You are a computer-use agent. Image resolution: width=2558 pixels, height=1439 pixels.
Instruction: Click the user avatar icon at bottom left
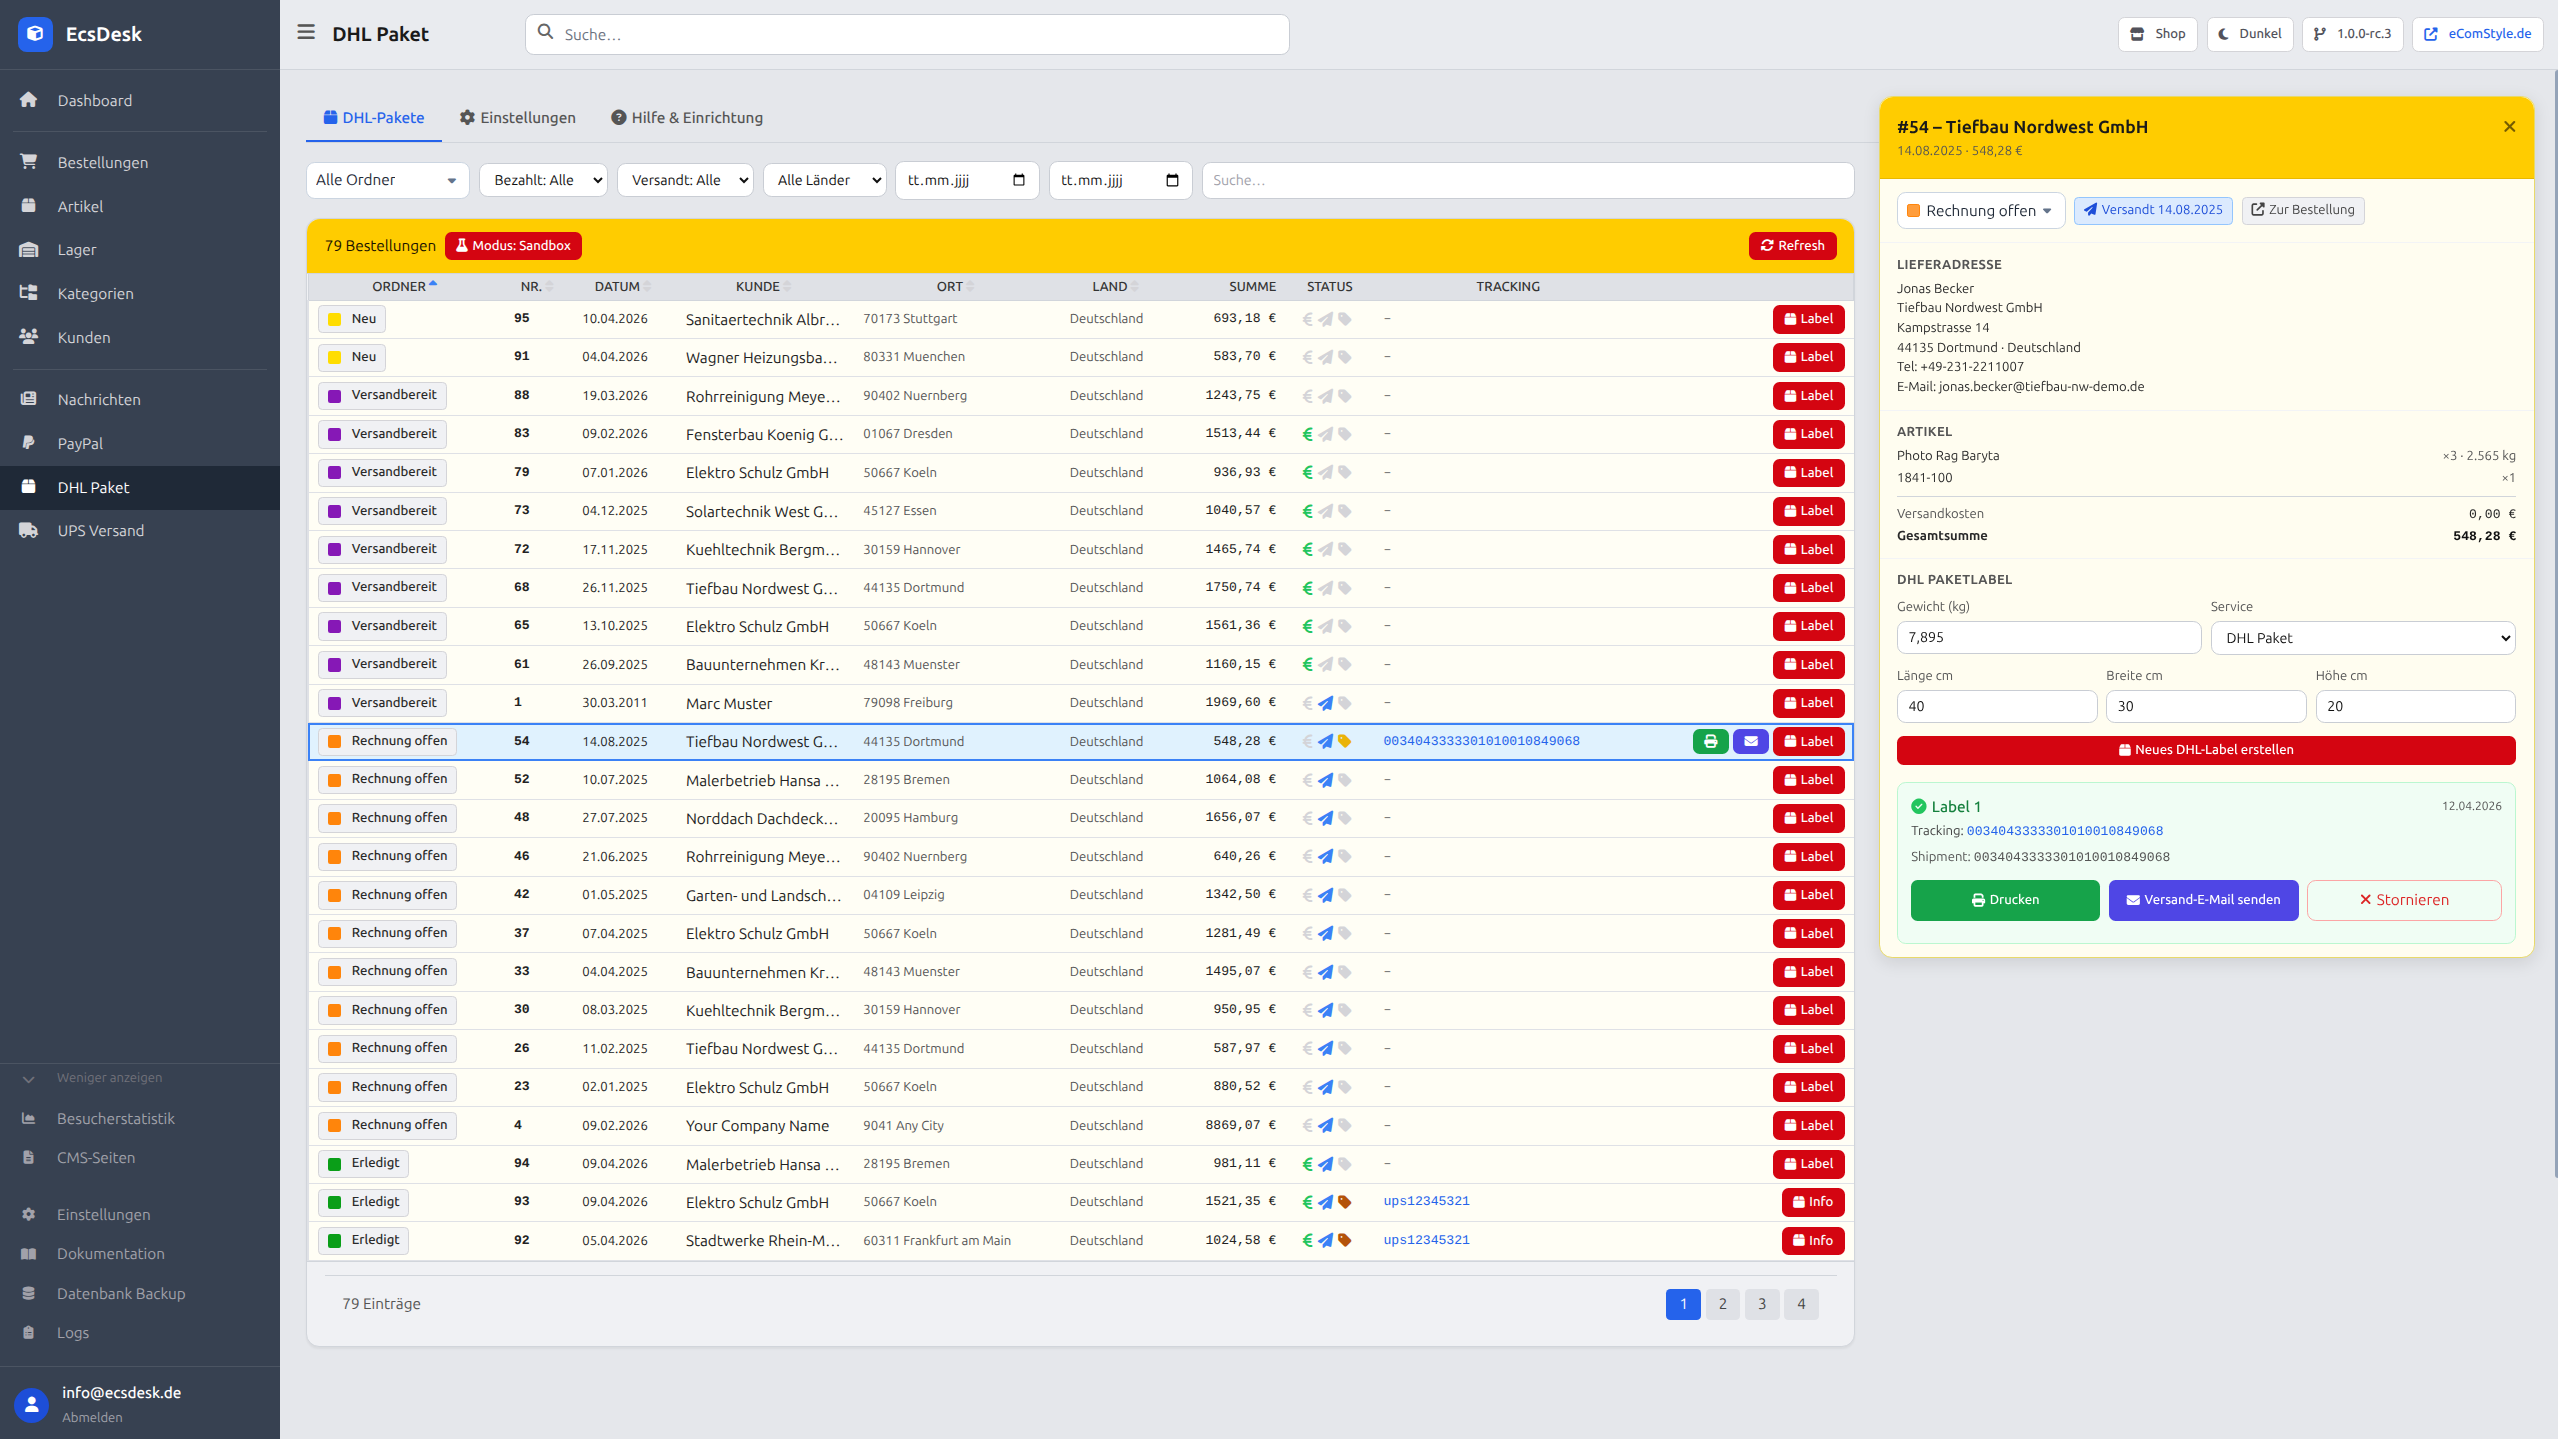pyautogui.click(x=32, y=1404)
